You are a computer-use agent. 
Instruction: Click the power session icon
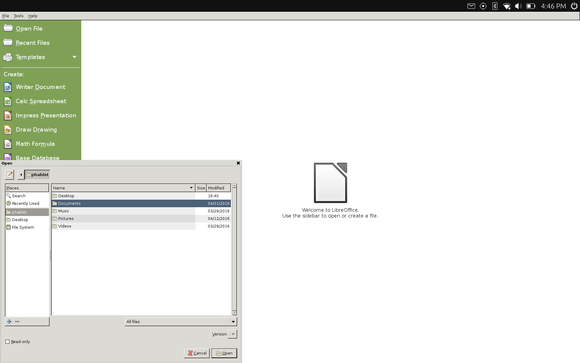pos(574,6)
